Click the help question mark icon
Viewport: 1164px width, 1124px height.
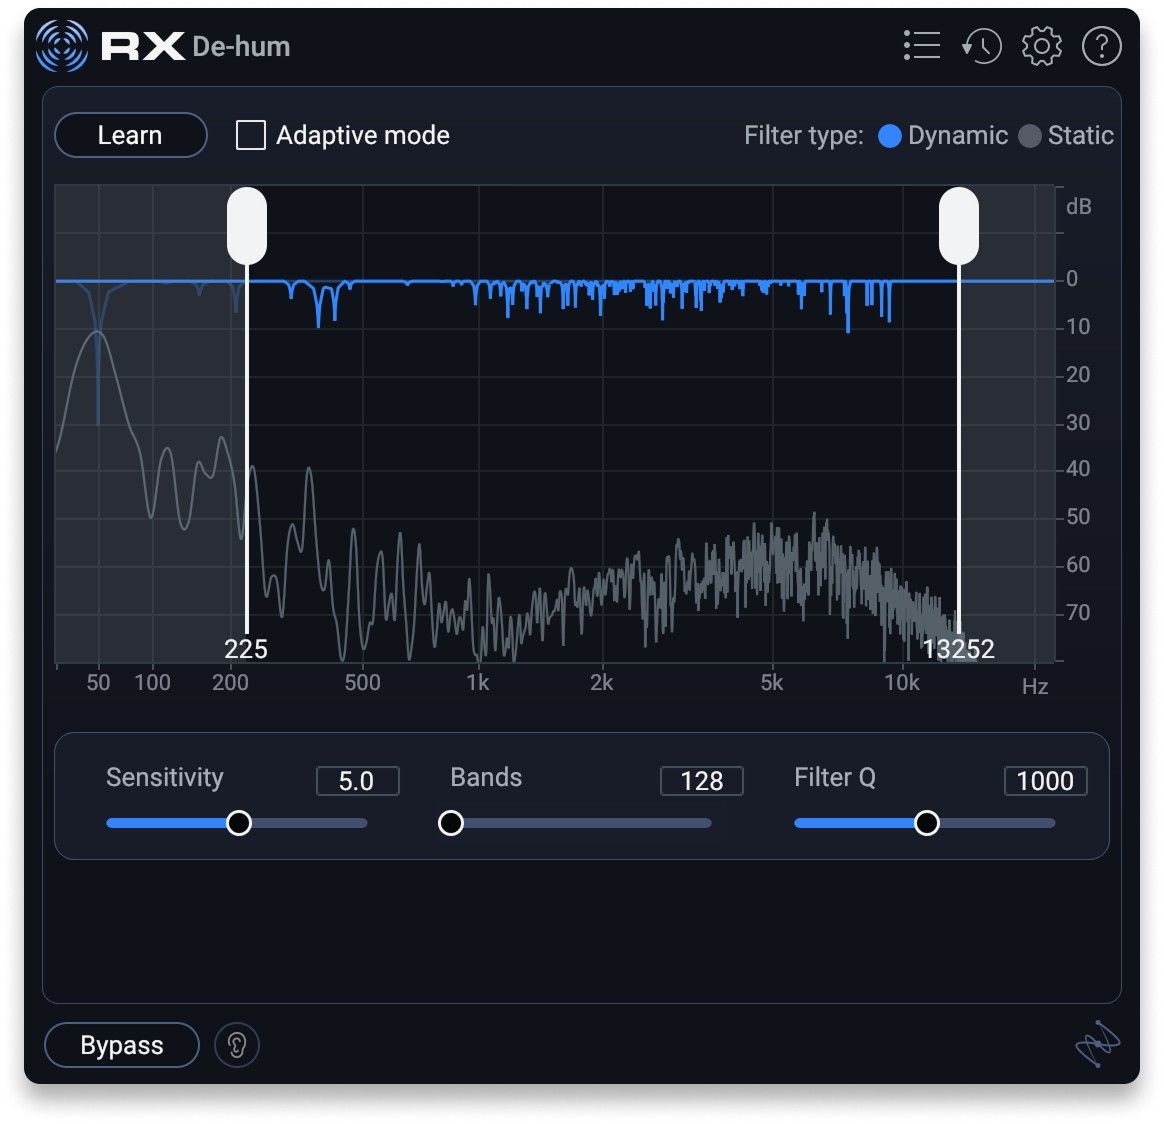coord(1101,46)
